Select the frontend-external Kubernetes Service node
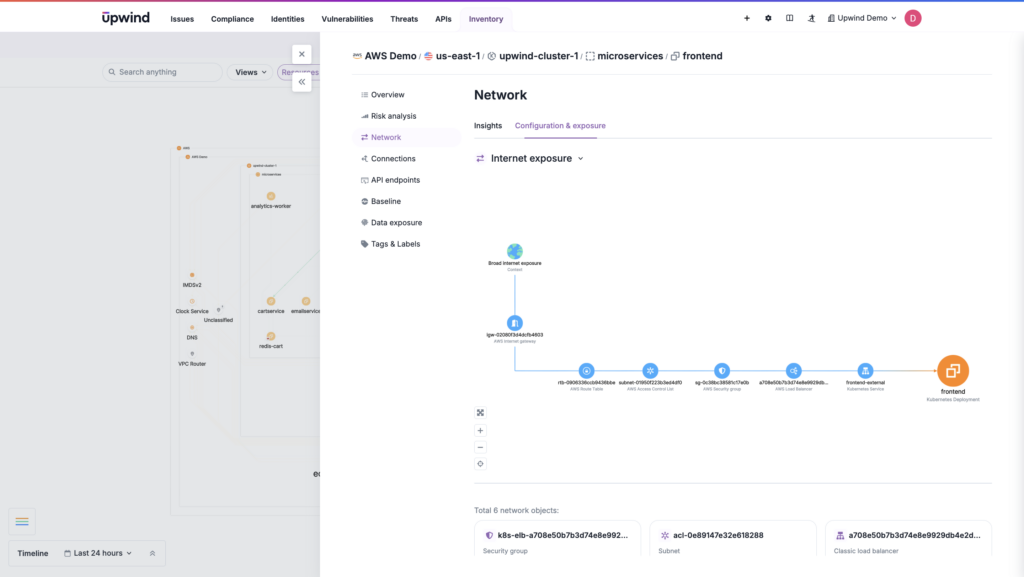This screenshot has width=1024, height=577. (866, 369)
